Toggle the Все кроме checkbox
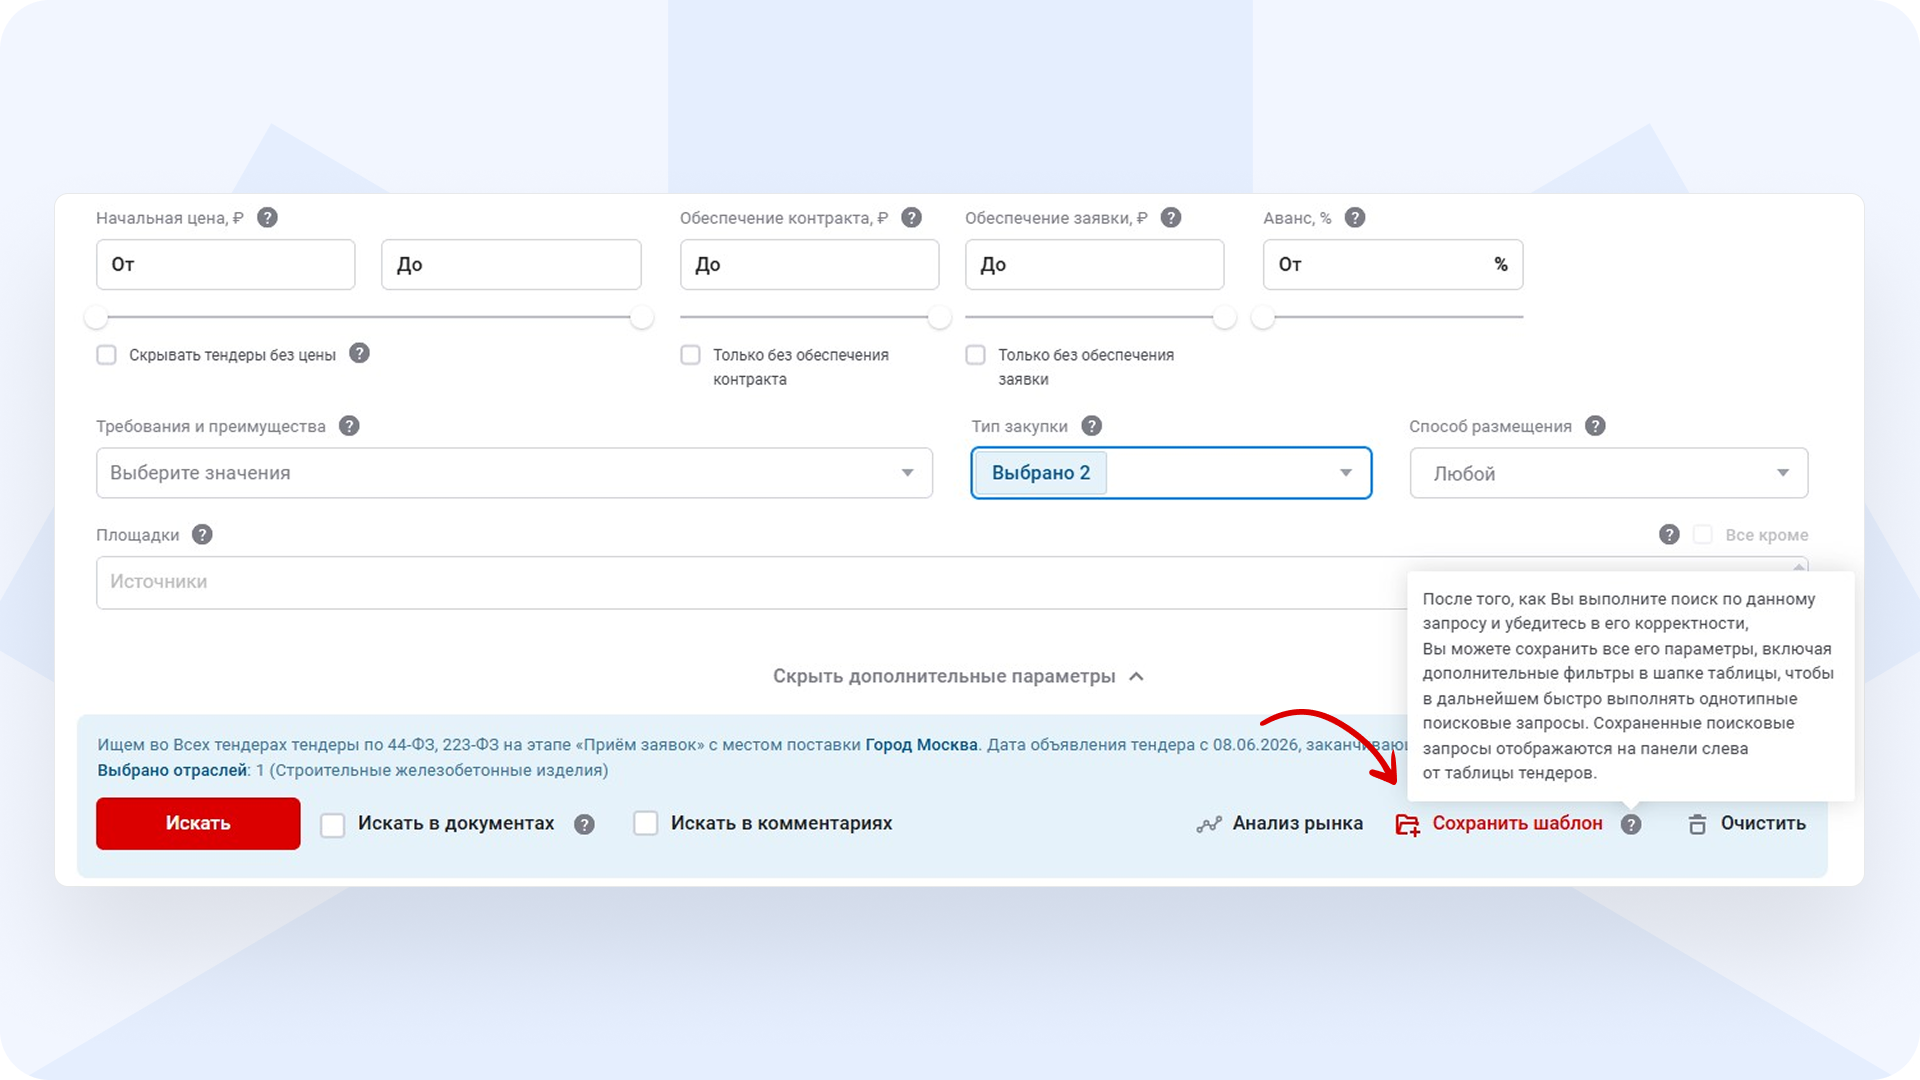The image size is (1920, 1080). (x=1703, y=535)
